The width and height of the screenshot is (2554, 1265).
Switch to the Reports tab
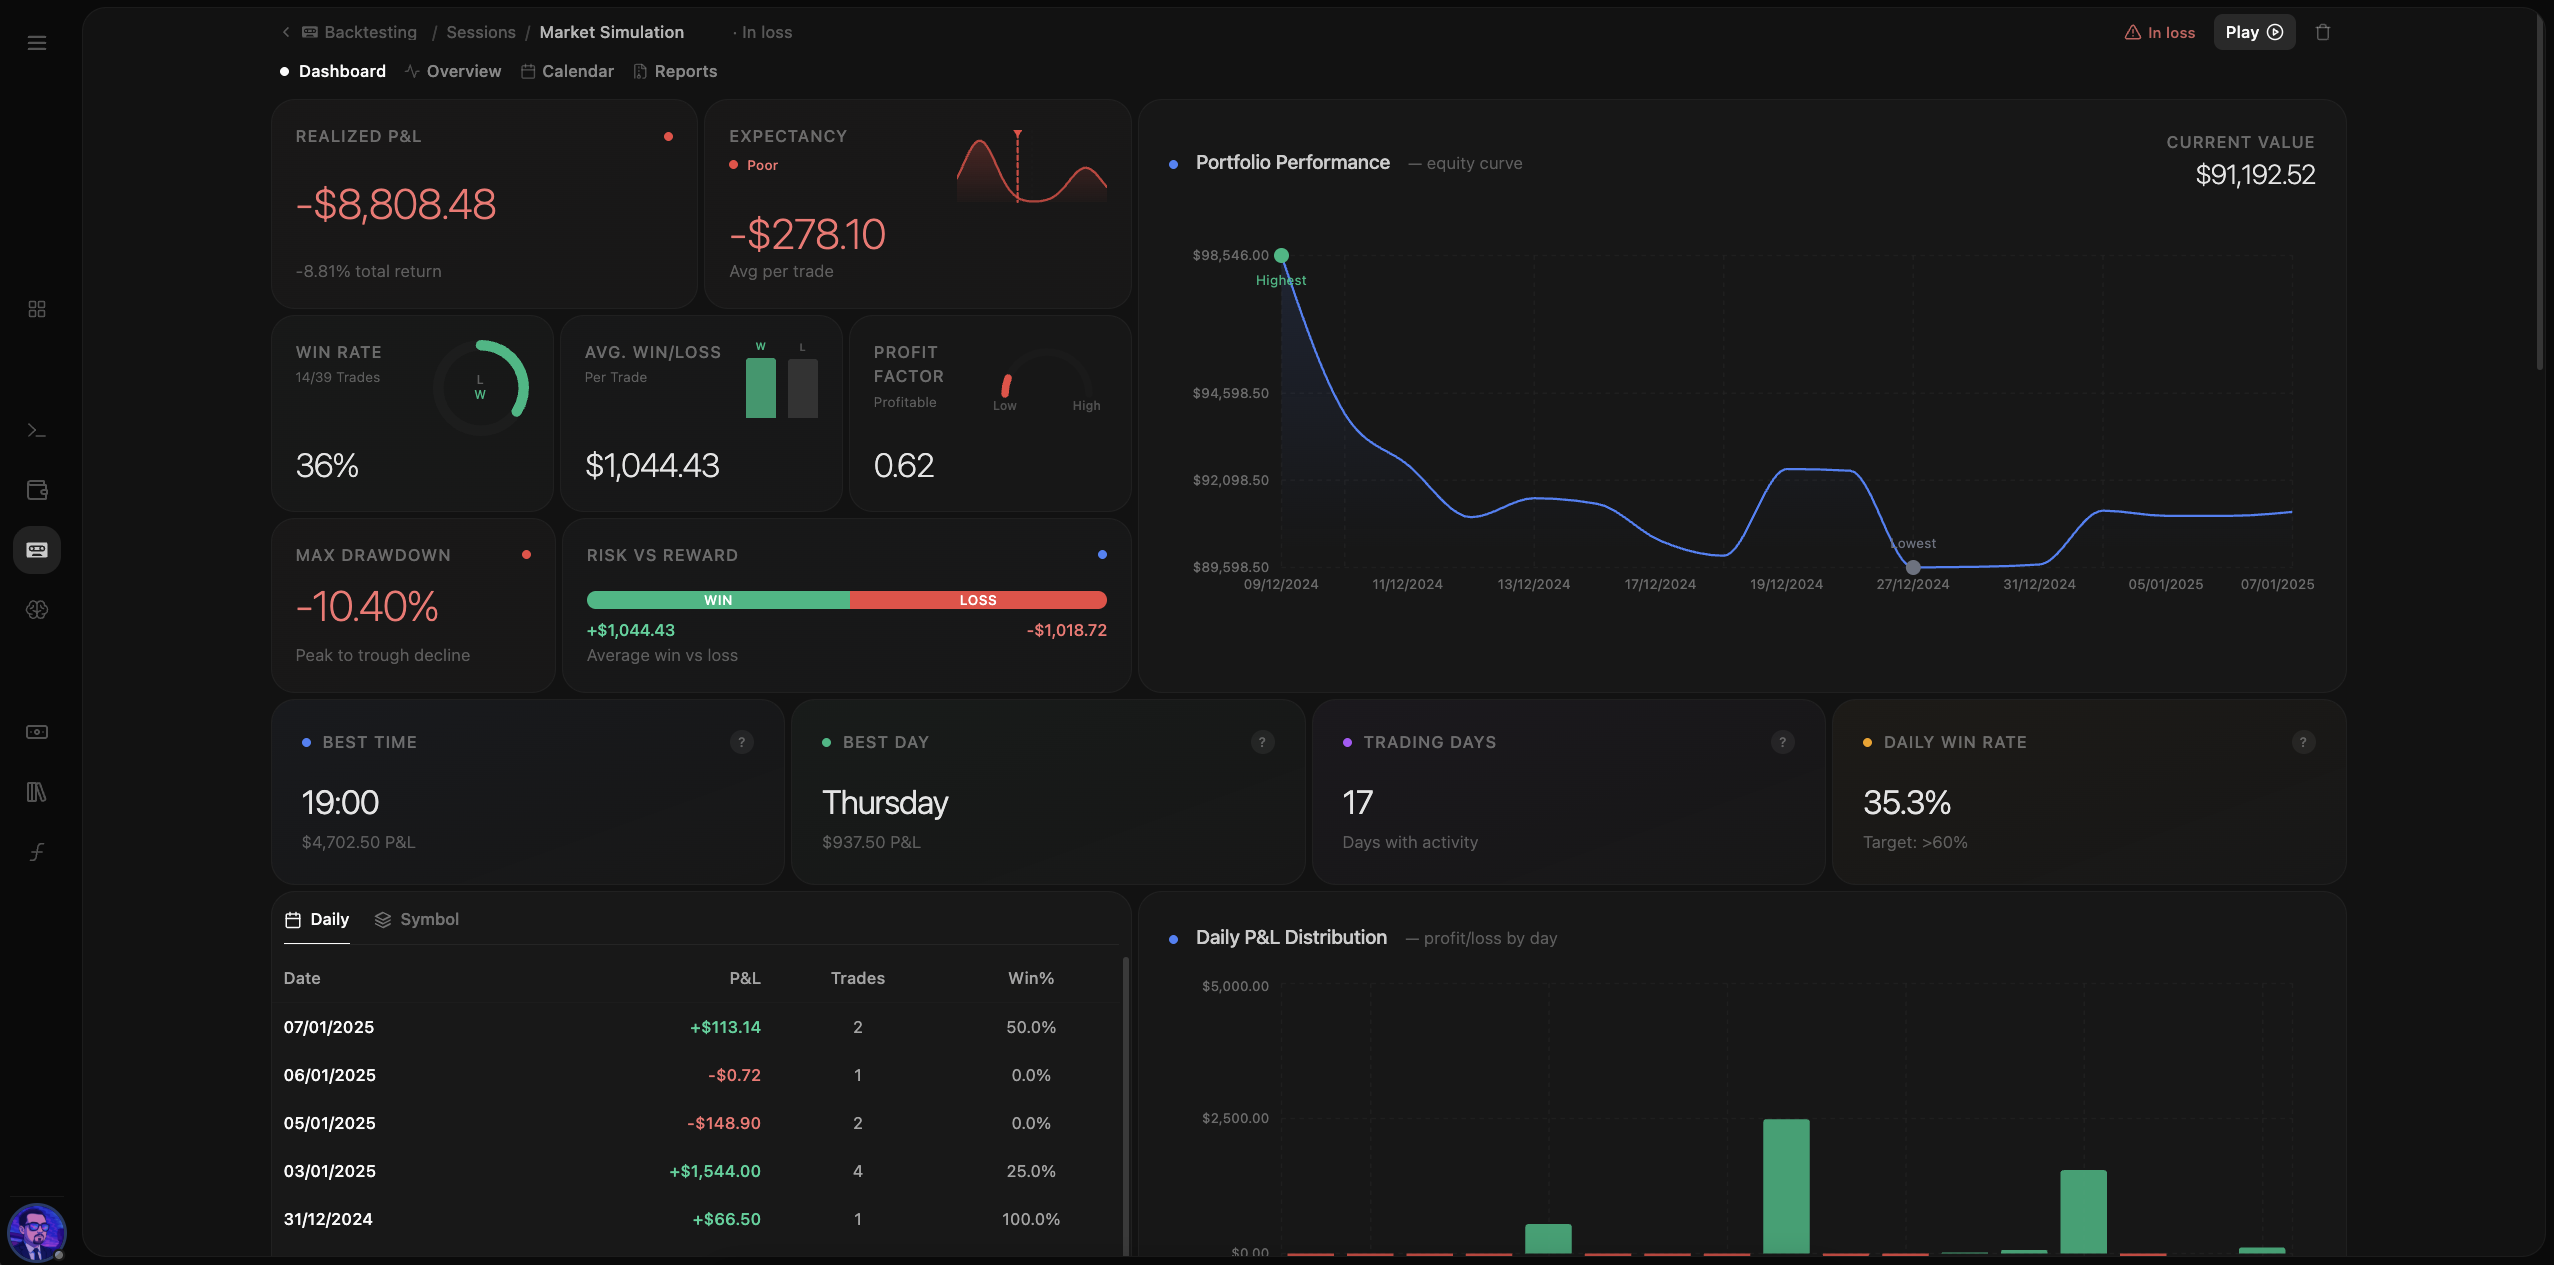[675, 71]
